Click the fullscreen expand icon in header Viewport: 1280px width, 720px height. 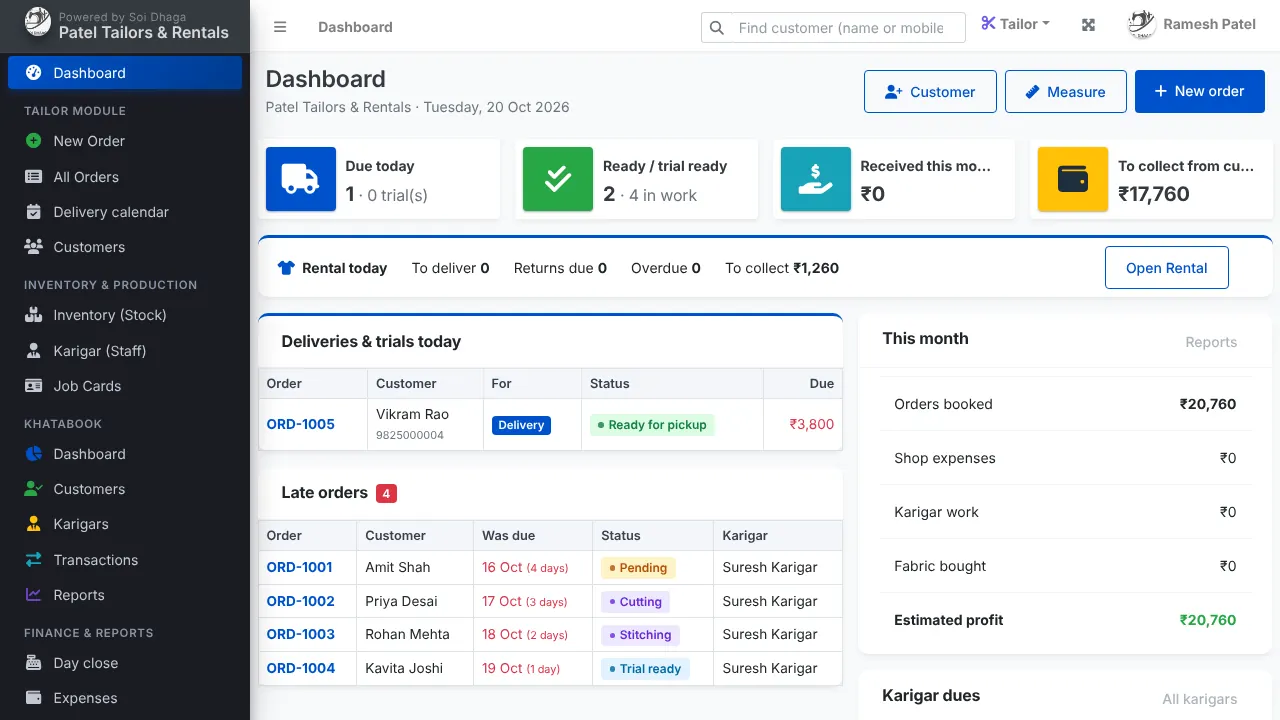[1089, 25]
